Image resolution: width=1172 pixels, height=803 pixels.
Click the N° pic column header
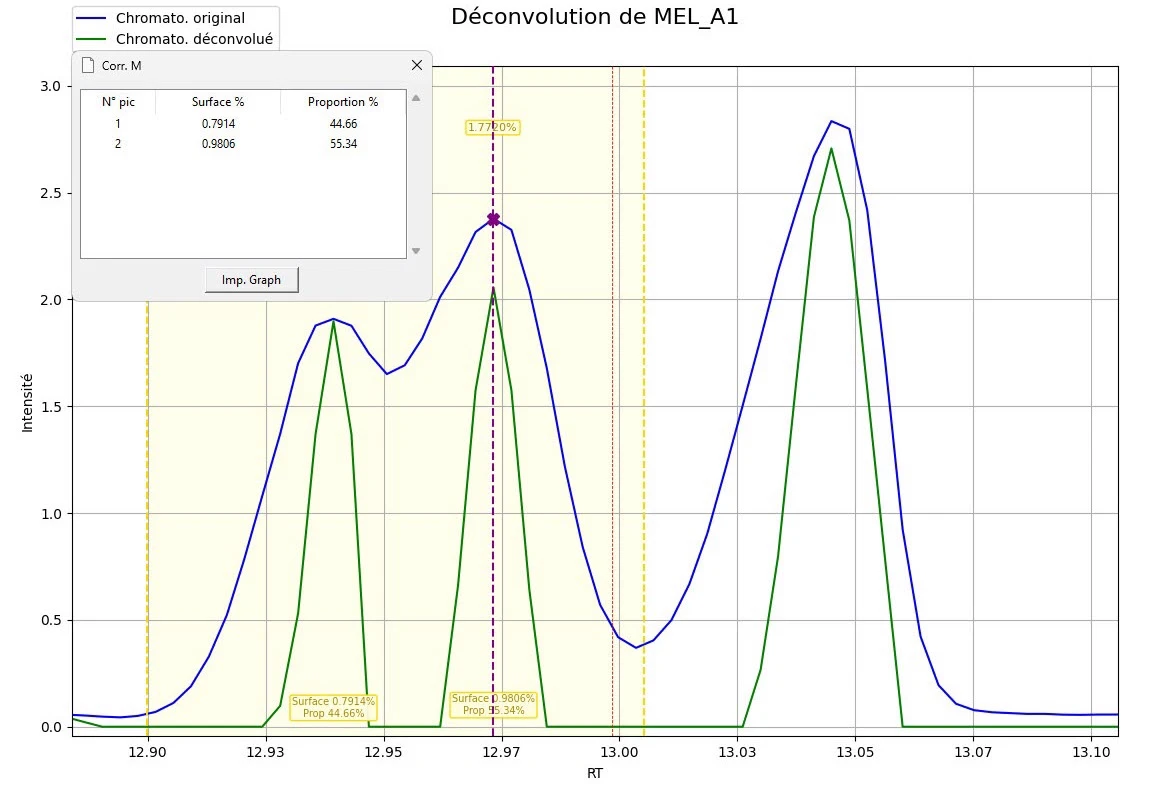pyautogui.click(x=118, y=102)
